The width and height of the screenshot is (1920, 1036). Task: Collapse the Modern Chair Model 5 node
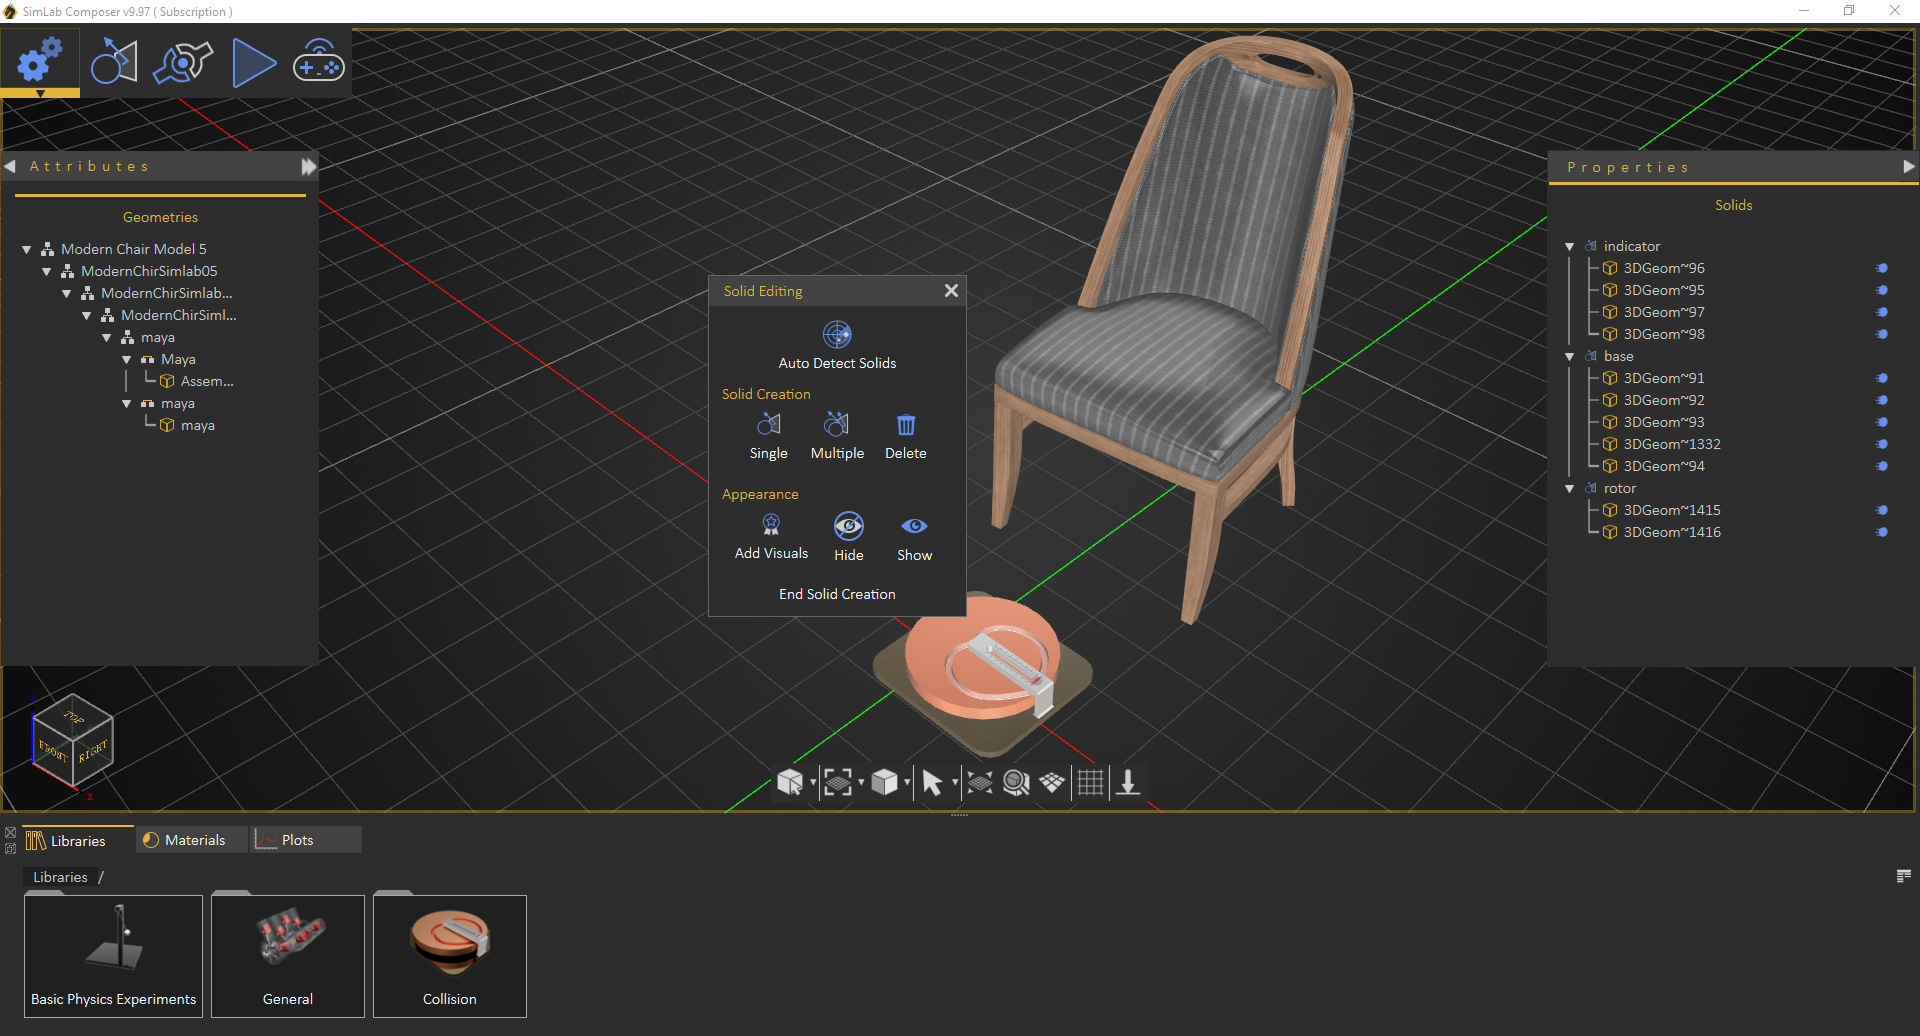click(x=27, y=249)
